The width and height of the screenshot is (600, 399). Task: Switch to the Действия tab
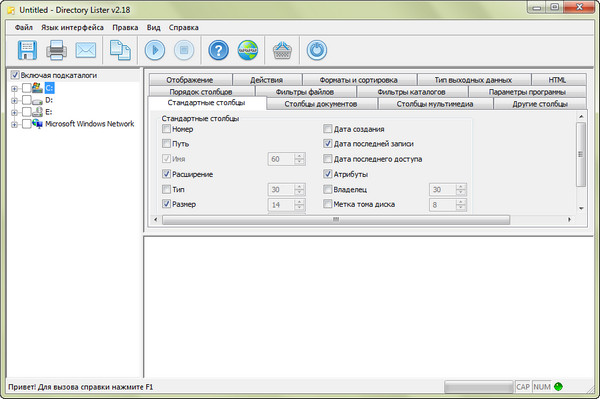[x=267, y=80]
